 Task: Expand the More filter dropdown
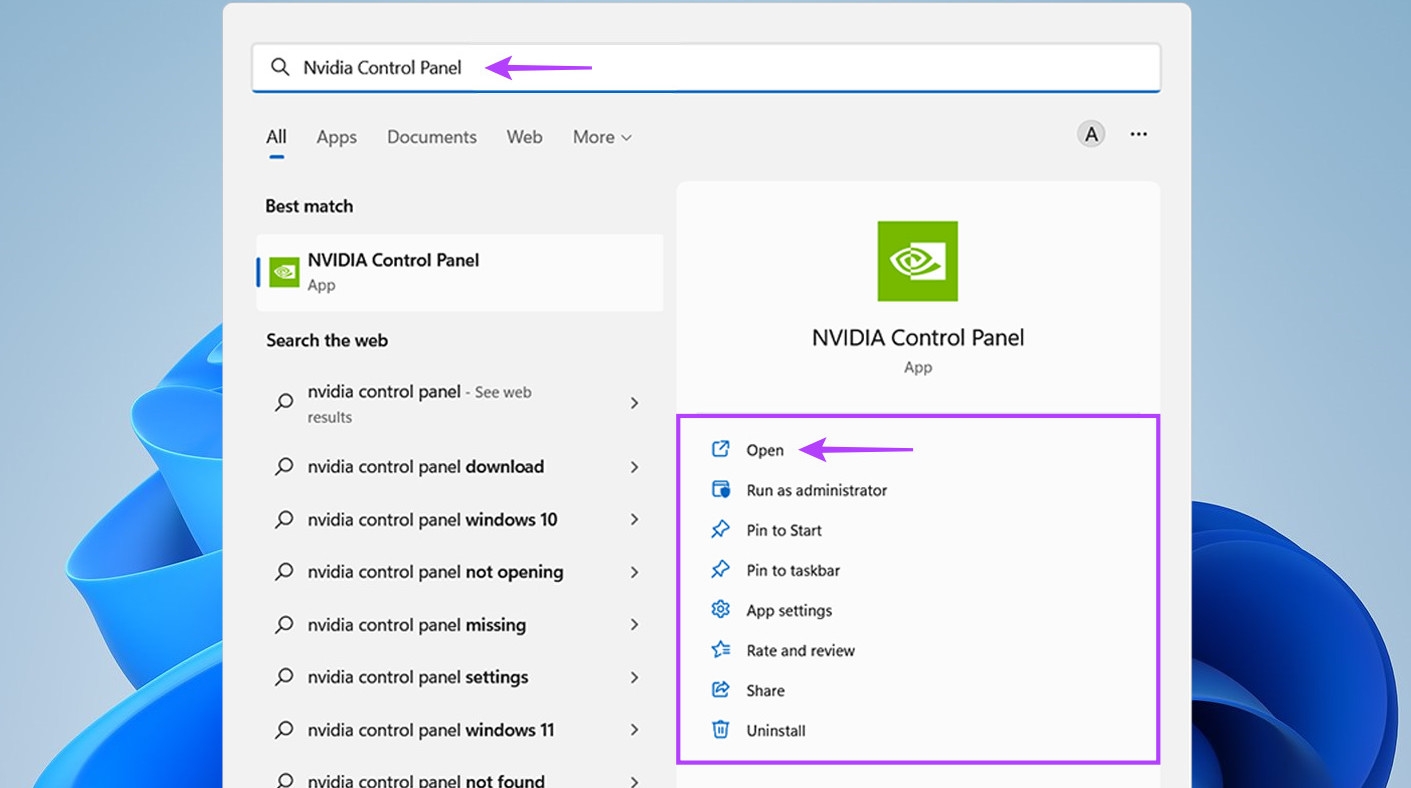pos(602,137)
